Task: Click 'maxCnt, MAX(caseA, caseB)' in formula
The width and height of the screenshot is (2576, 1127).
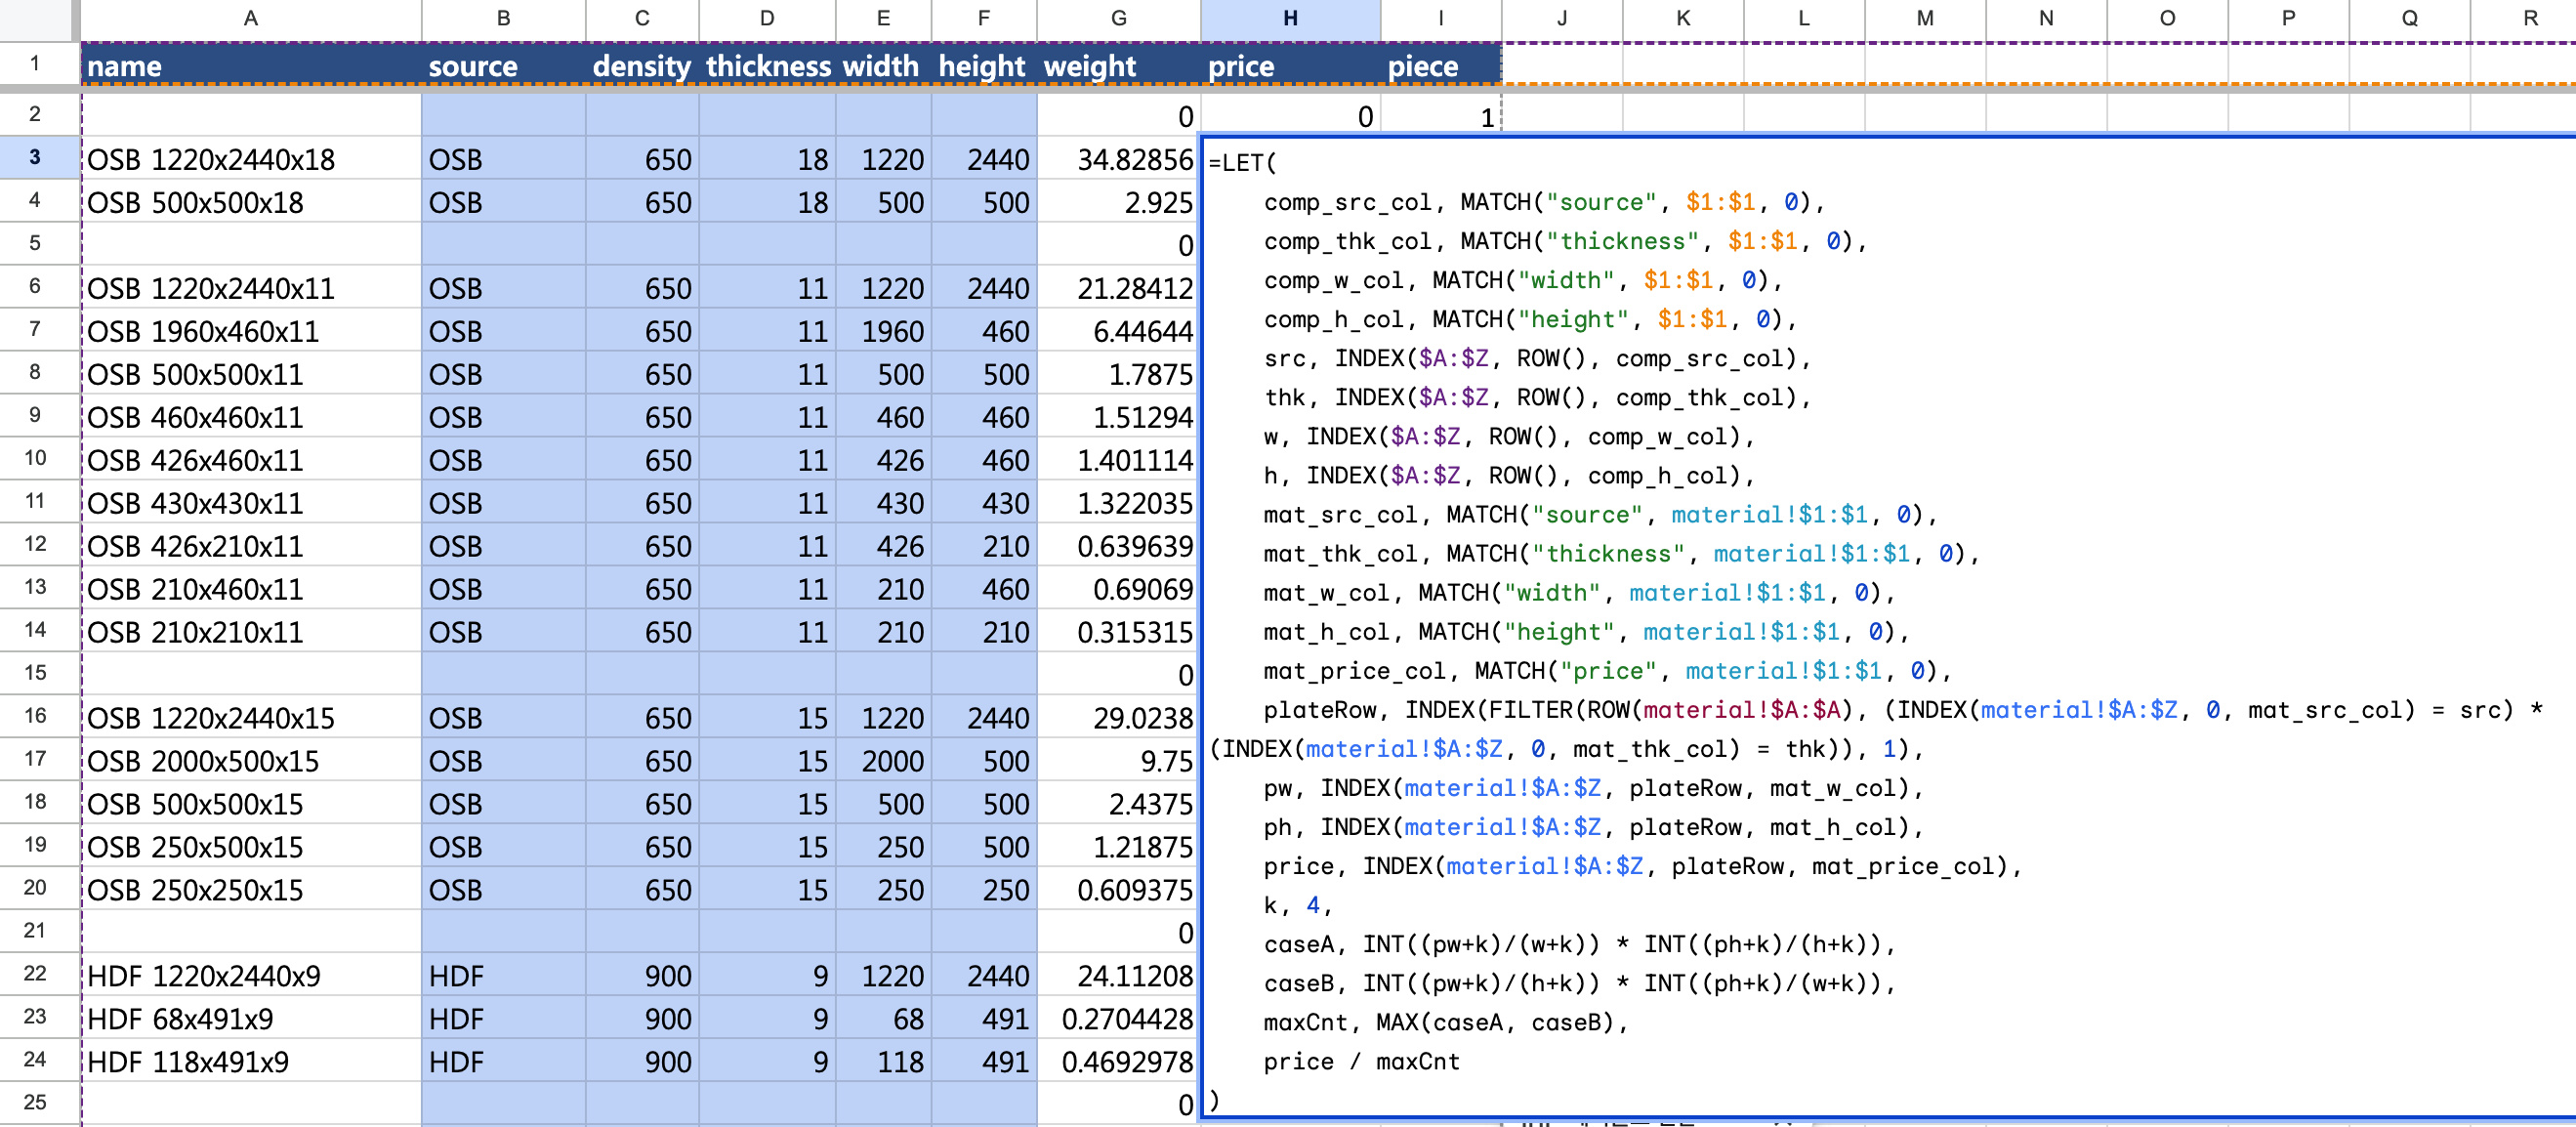Action: point(1445,1023)
